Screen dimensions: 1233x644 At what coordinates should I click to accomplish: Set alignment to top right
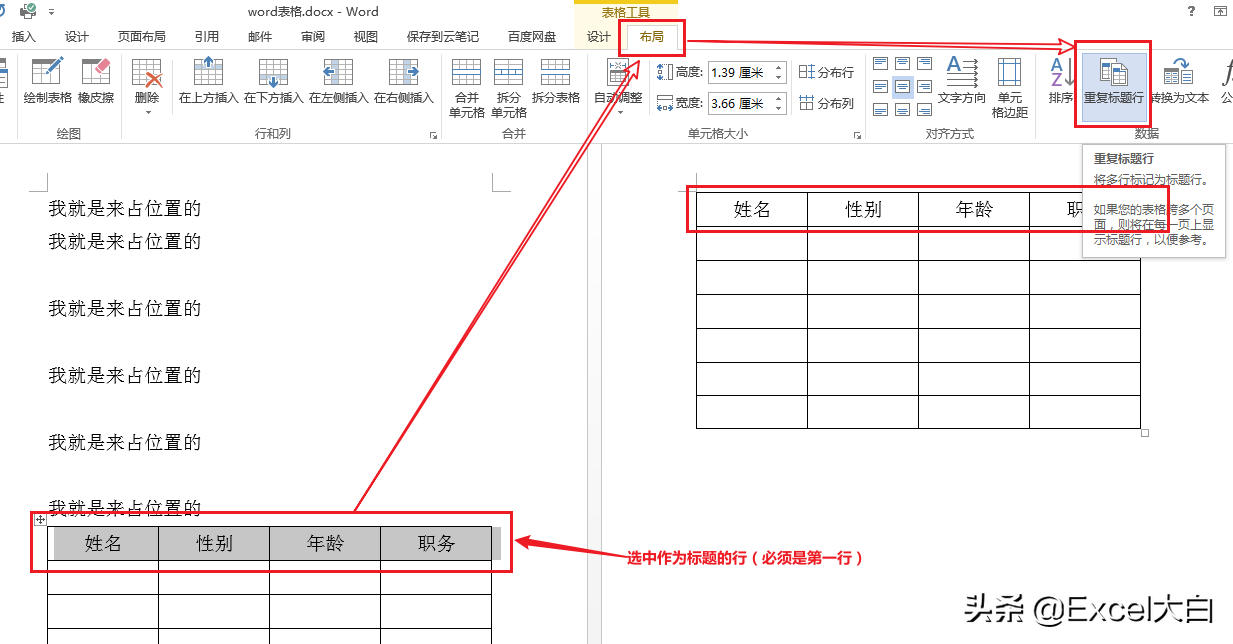point(925,63)
